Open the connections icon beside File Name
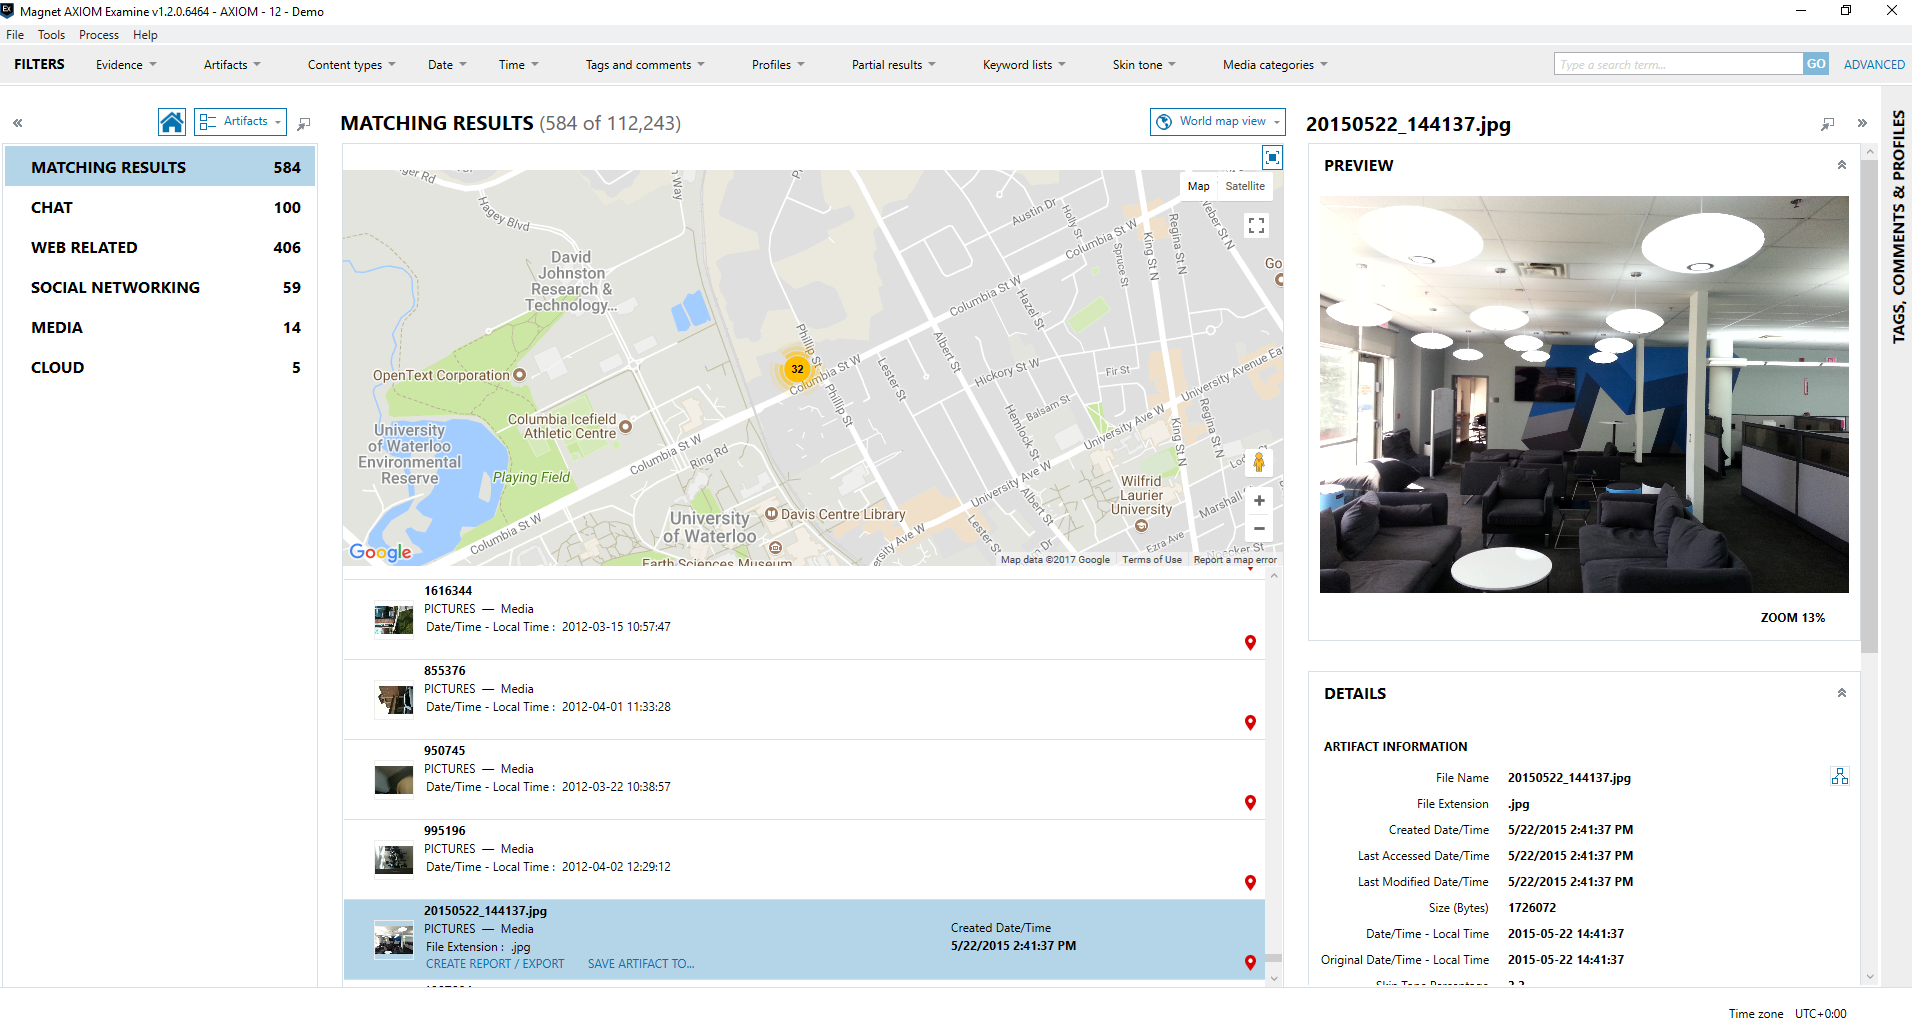The height and width of the screenshot is (1029, 1912). tap(1840, 777)
